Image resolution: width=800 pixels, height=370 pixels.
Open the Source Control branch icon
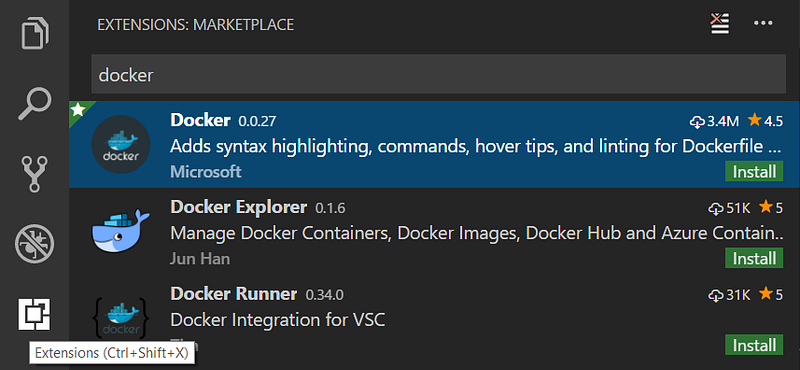[35, 175]
